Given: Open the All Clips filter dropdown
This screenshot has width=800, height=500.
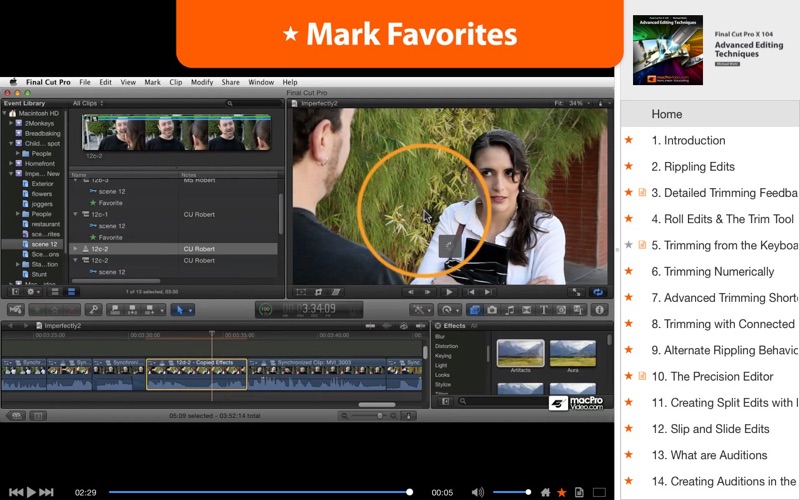Looking at the screenshot, I should 88,103.
